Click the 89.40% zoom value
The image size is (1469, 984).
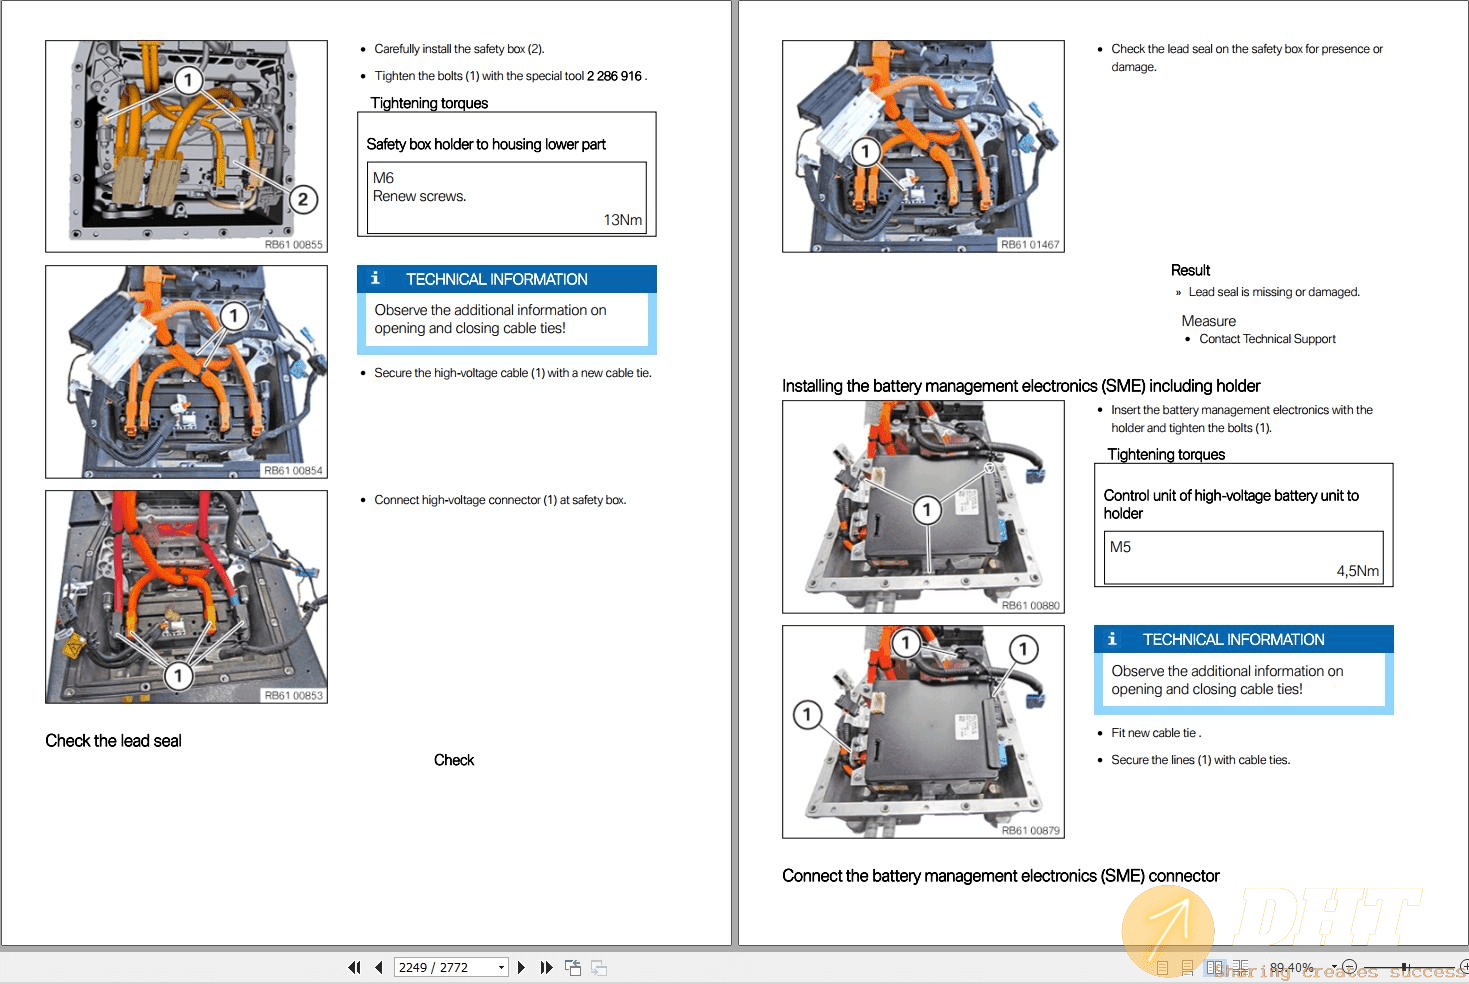pyautogui.click(x=1293, y=966)
